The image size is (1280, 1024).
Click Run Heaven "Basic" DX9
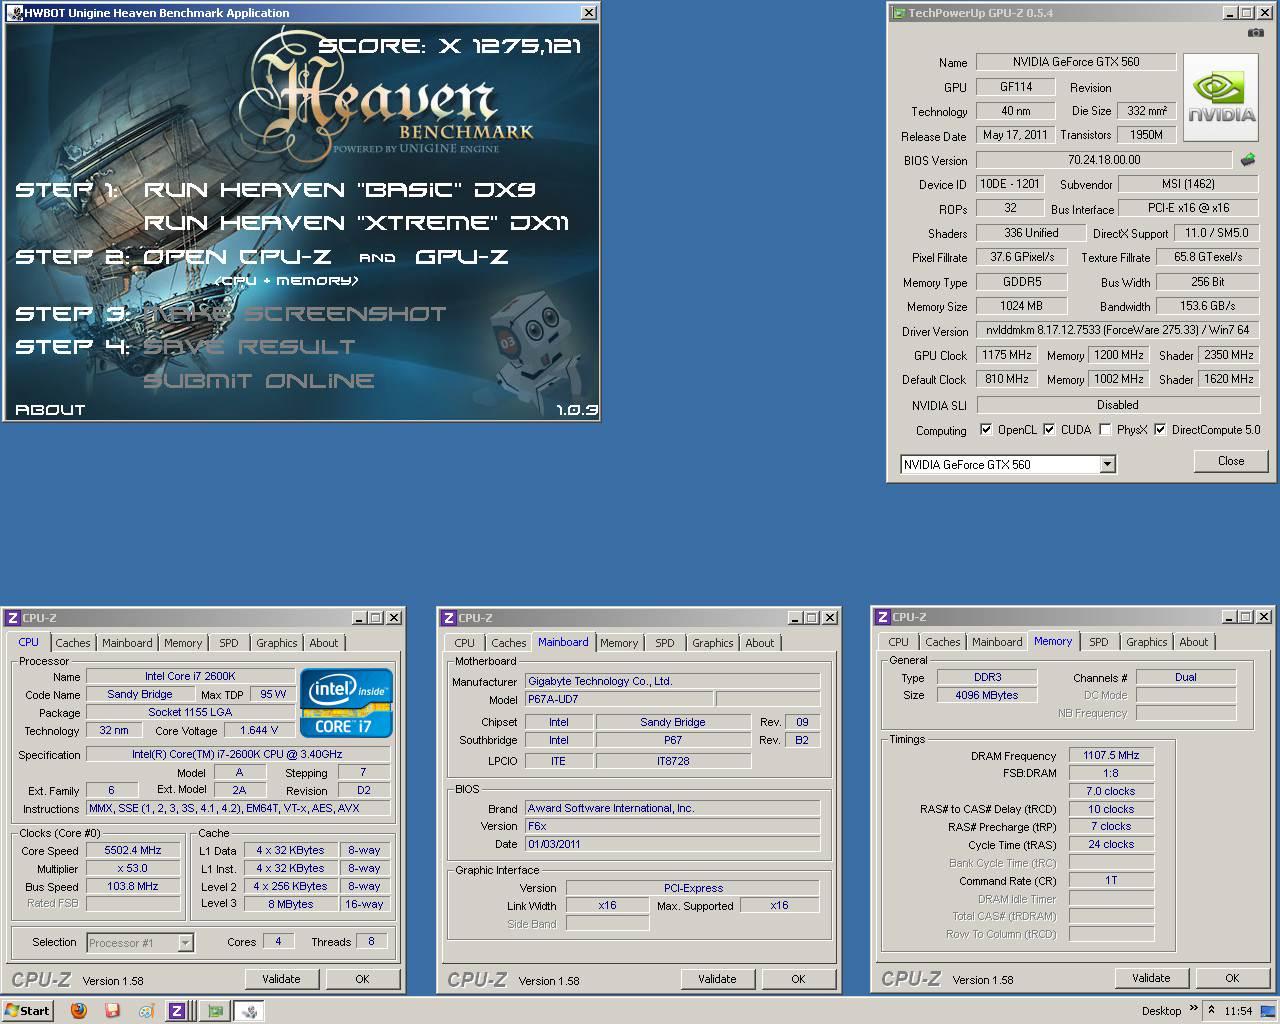click(340, 189)
